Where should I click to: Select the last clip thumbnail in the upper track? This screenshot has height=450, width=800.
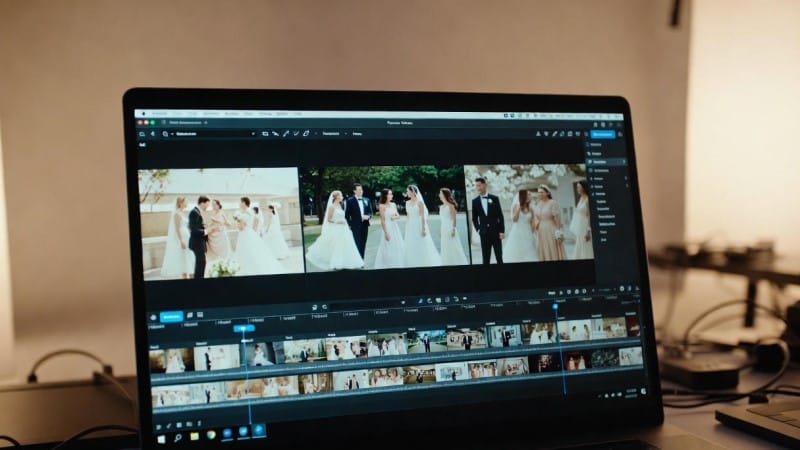pyautogui.click(x=632, y=326)
